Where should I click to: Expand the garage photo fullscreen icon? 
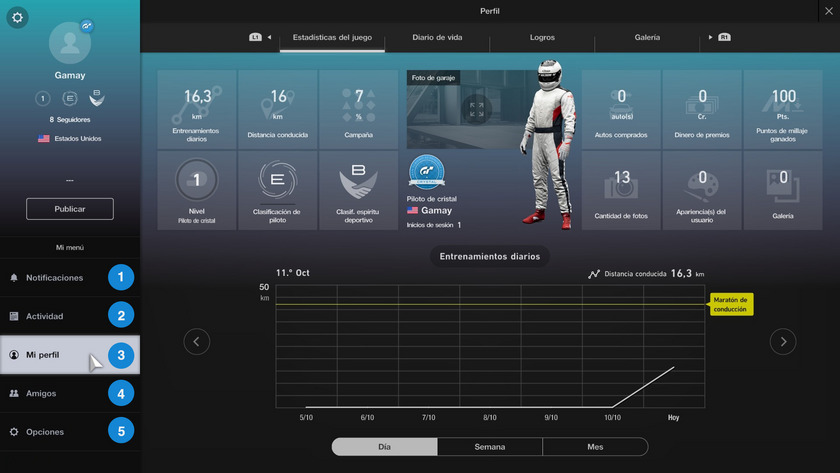[476, 110]
